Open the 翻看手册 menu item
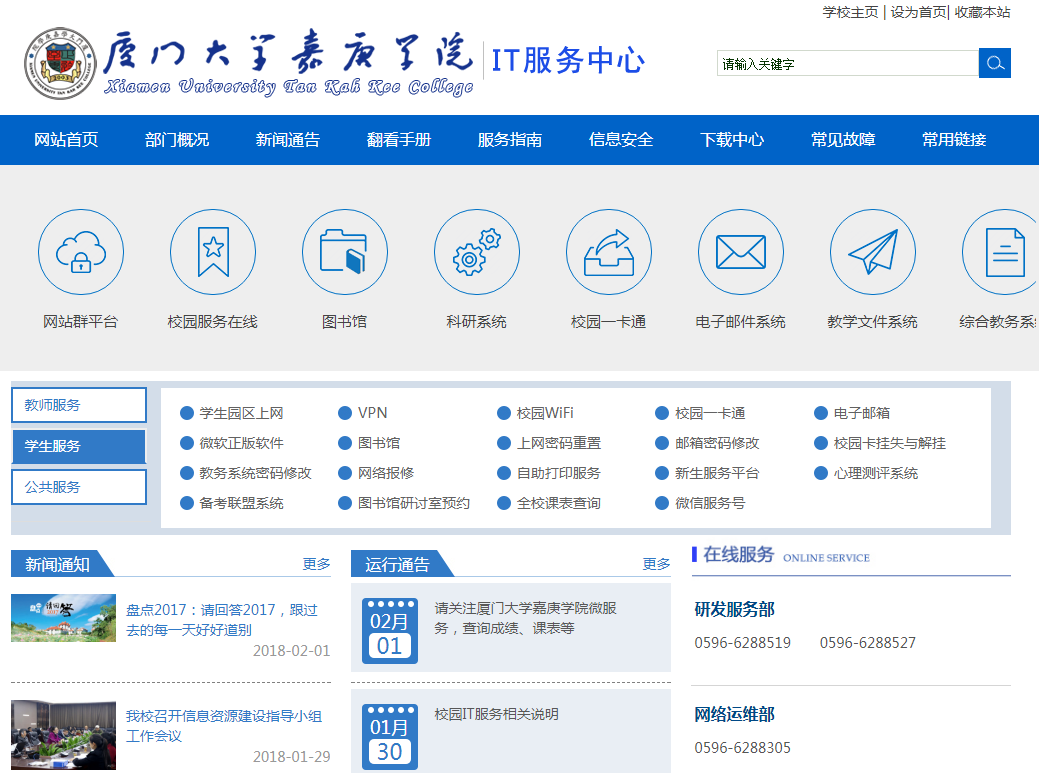 click(x=399, y=140)
